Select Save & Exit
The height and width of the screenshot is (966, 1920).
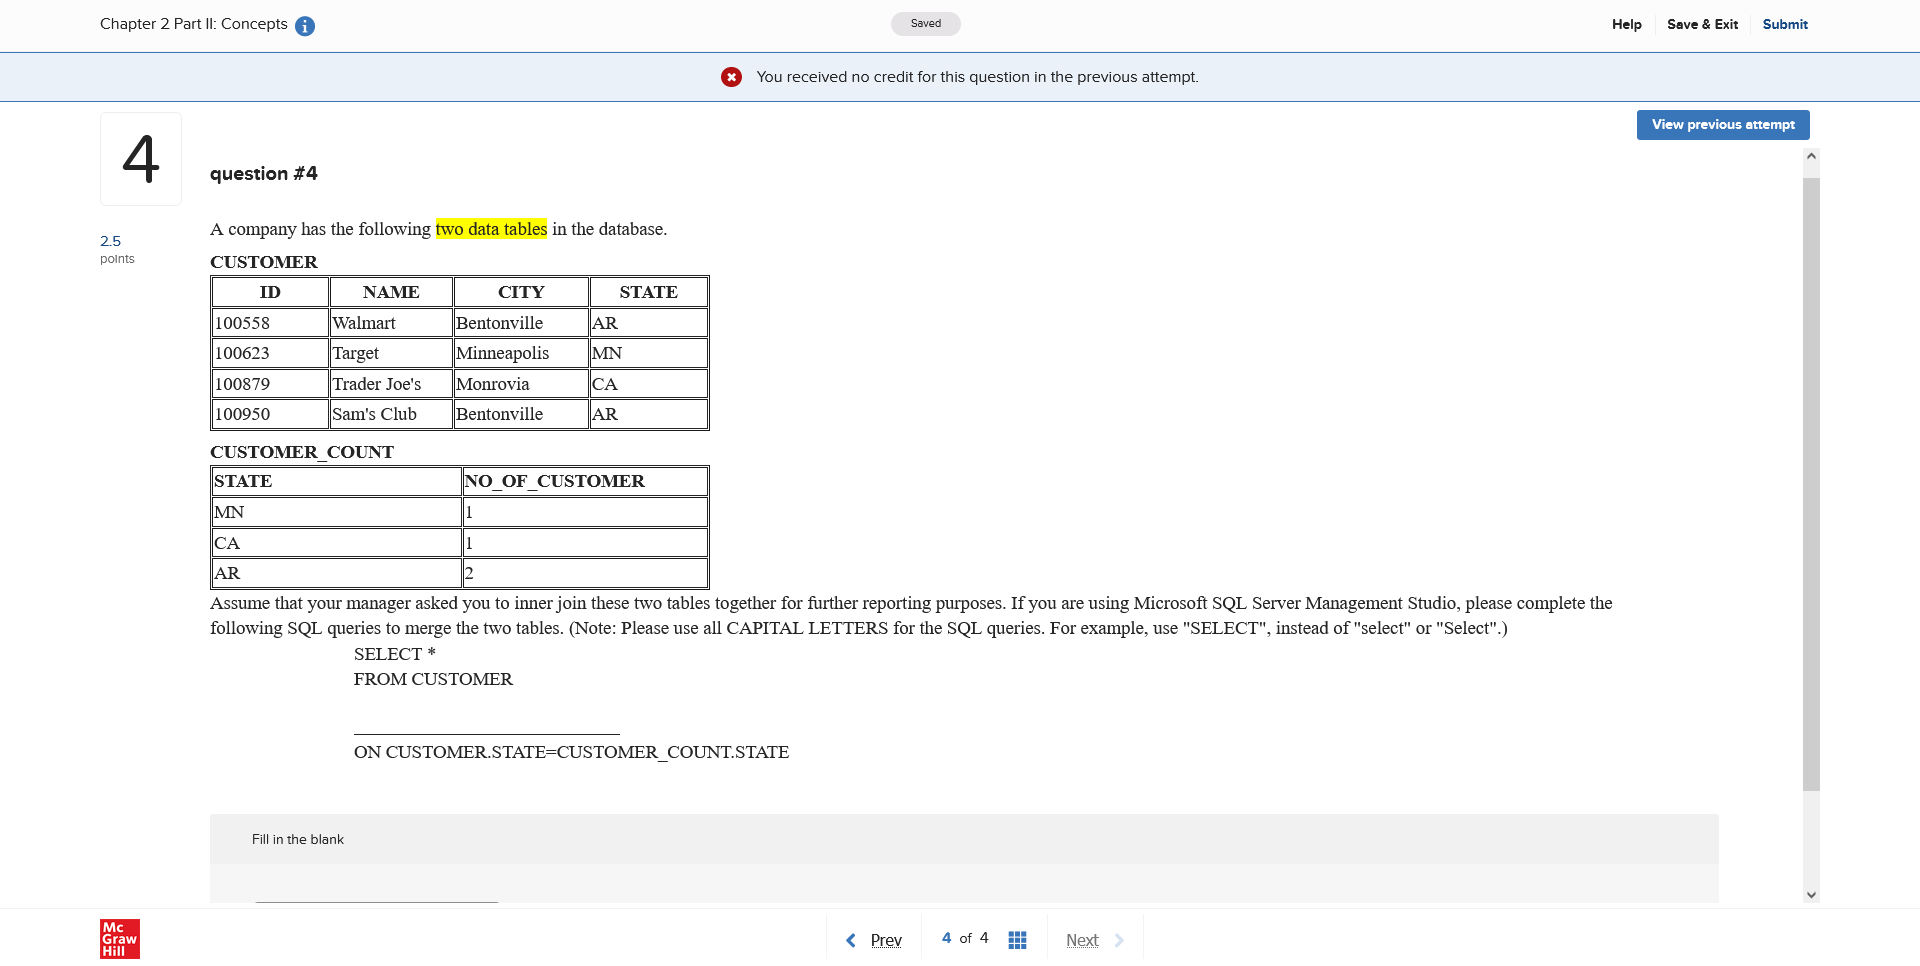coord(1702,24)
